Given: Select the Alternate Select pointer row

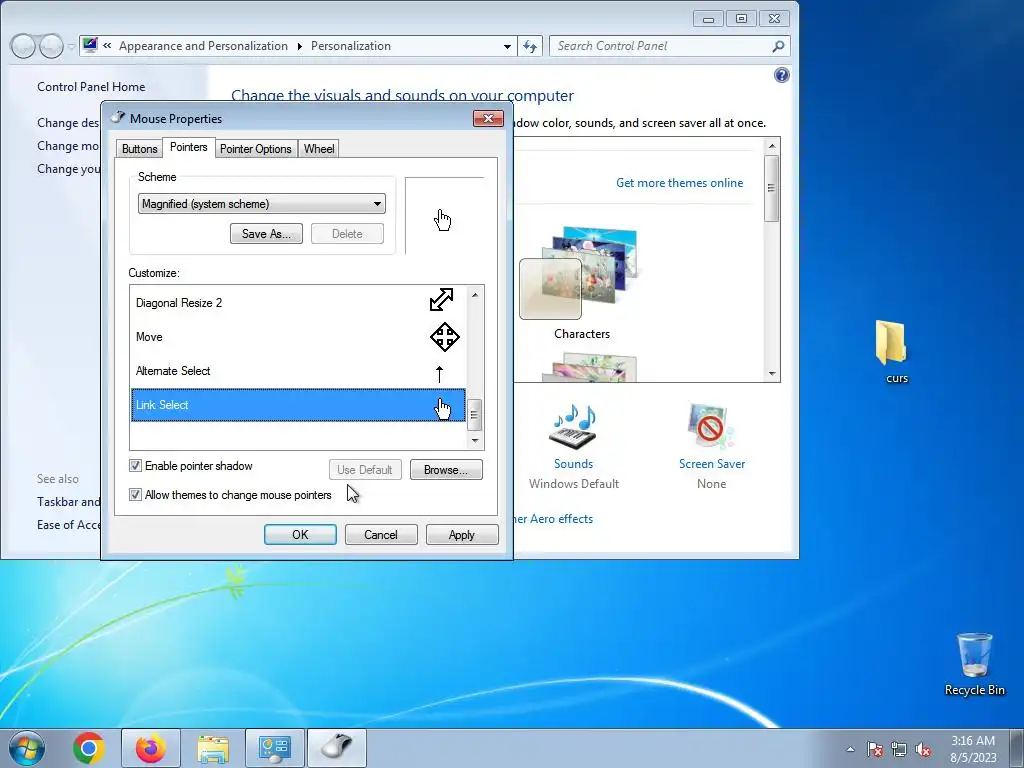Looking at the screenshot, I should (x=298, y=371).
